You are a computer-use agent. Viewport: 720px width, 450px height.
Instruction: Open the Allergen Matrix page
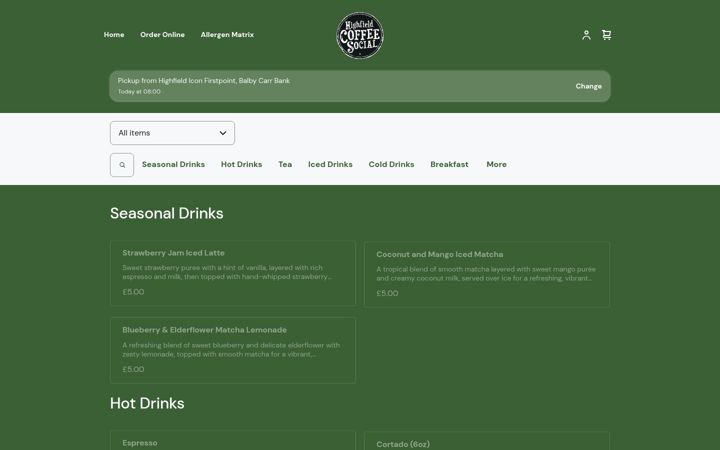[x=227, y=34]
